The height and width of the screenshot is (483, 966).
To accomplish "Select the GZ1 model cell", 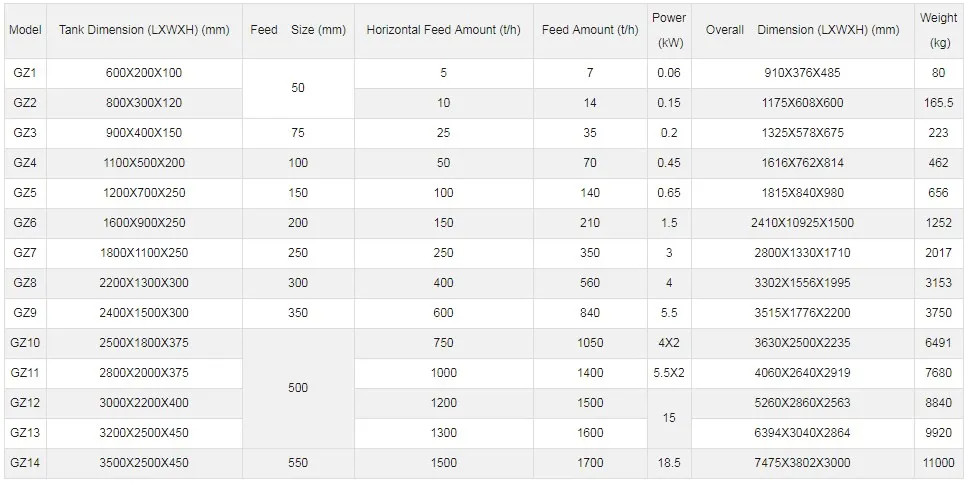I will point(24,73).
